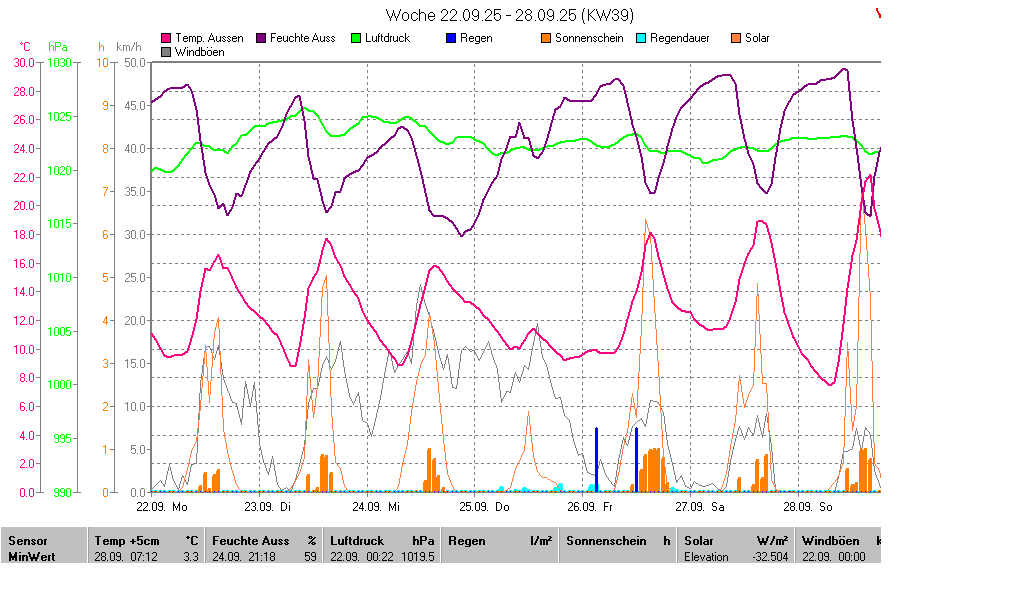Click the km/h axis unit label
Image resolution: width=1024 pixels, height=608 pixels.
point(129,47)
